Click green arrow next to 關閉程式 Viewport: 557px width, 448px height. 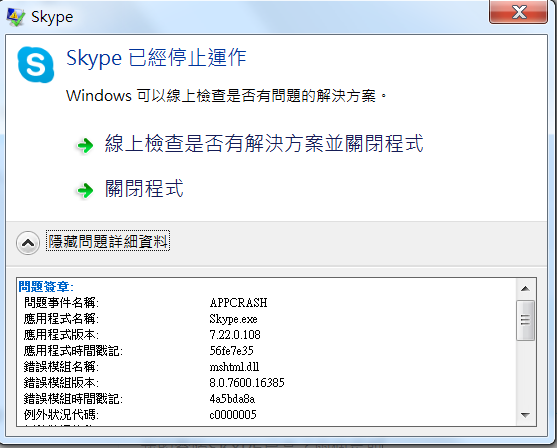(85, 190)
